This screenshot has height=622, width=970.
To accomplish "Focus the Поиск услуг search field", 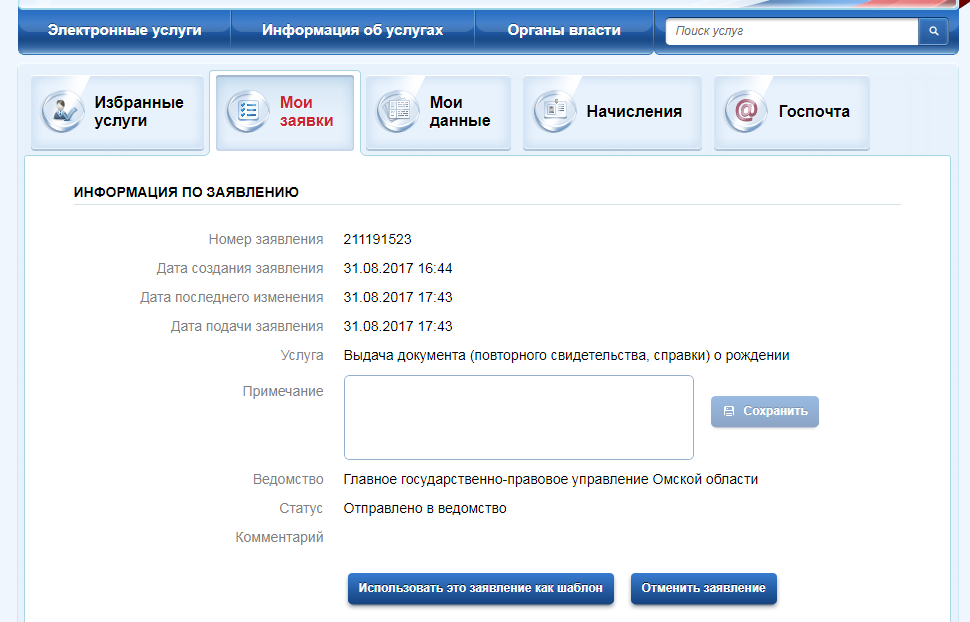I will coord(792,32).
